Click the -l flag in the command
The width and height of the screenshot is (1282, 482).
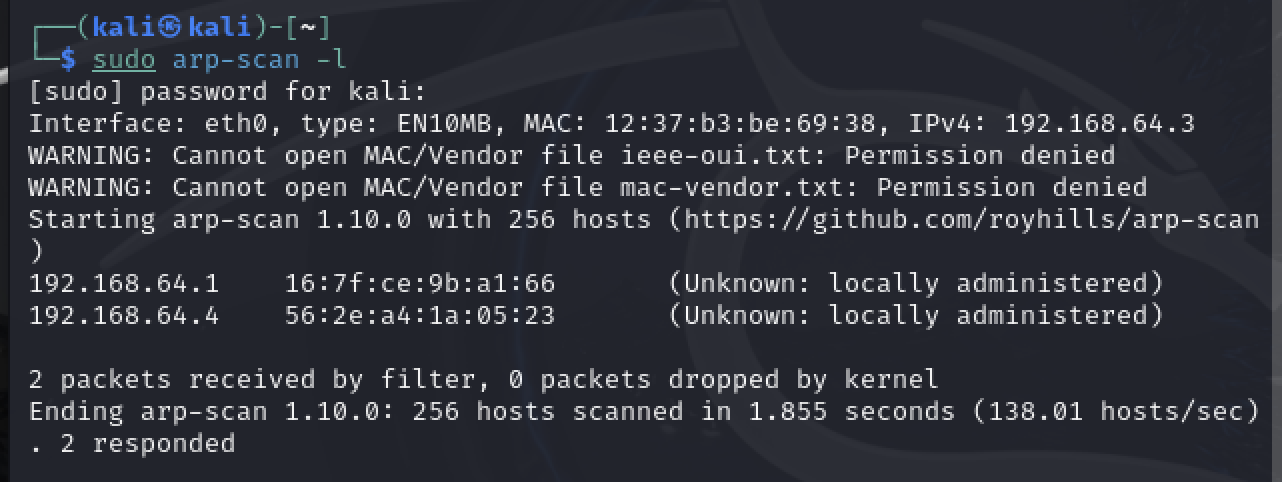coord(332,59)
